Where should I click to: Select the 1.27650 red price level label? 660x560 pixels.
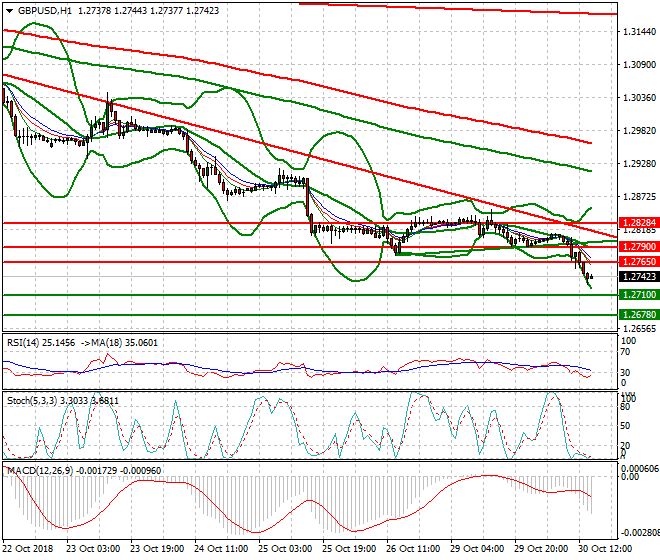coord(639,262)
